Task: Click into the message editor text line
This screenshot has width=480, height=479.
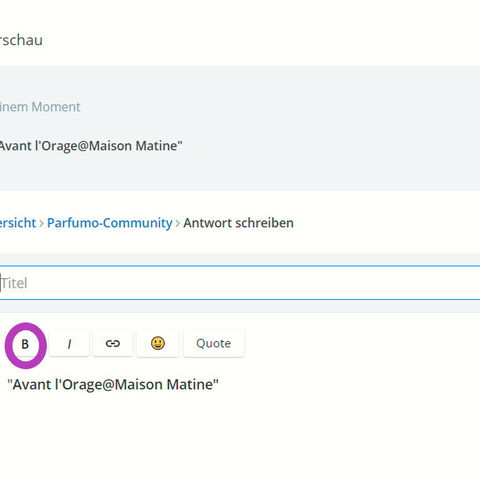Action: [240, 384]
